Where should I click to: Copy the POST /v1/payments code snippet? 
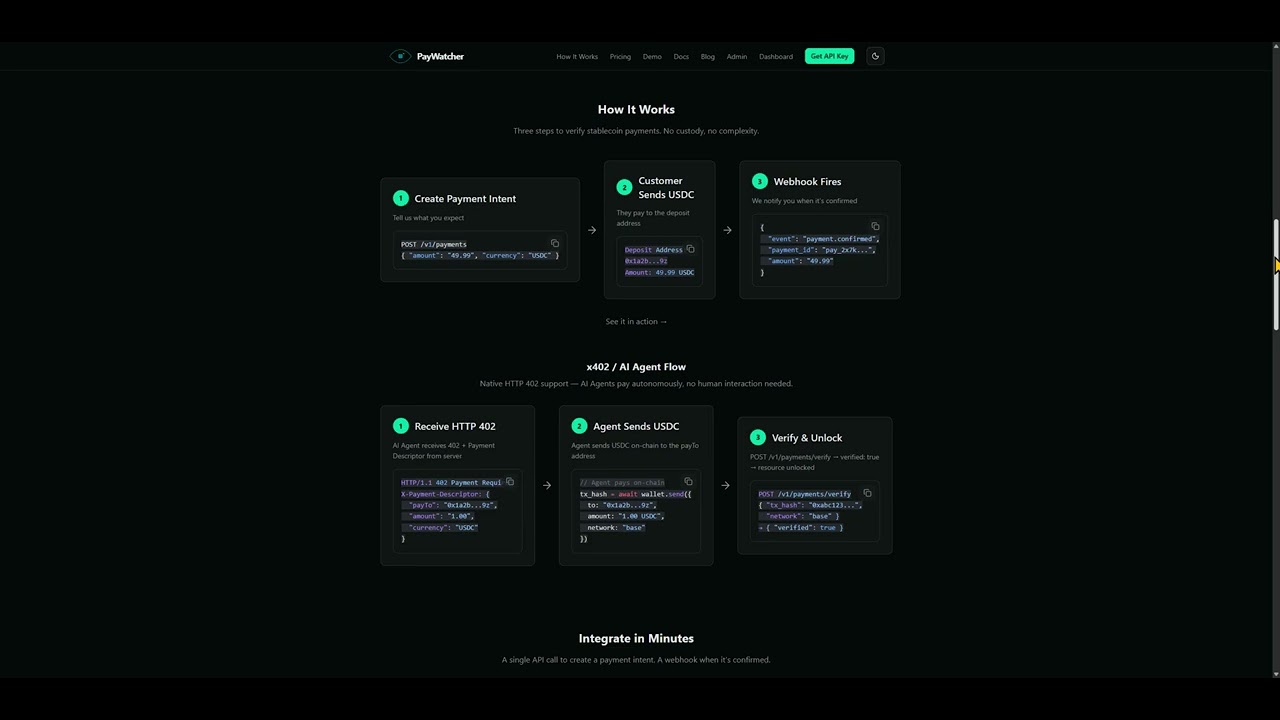click(555, 243)
